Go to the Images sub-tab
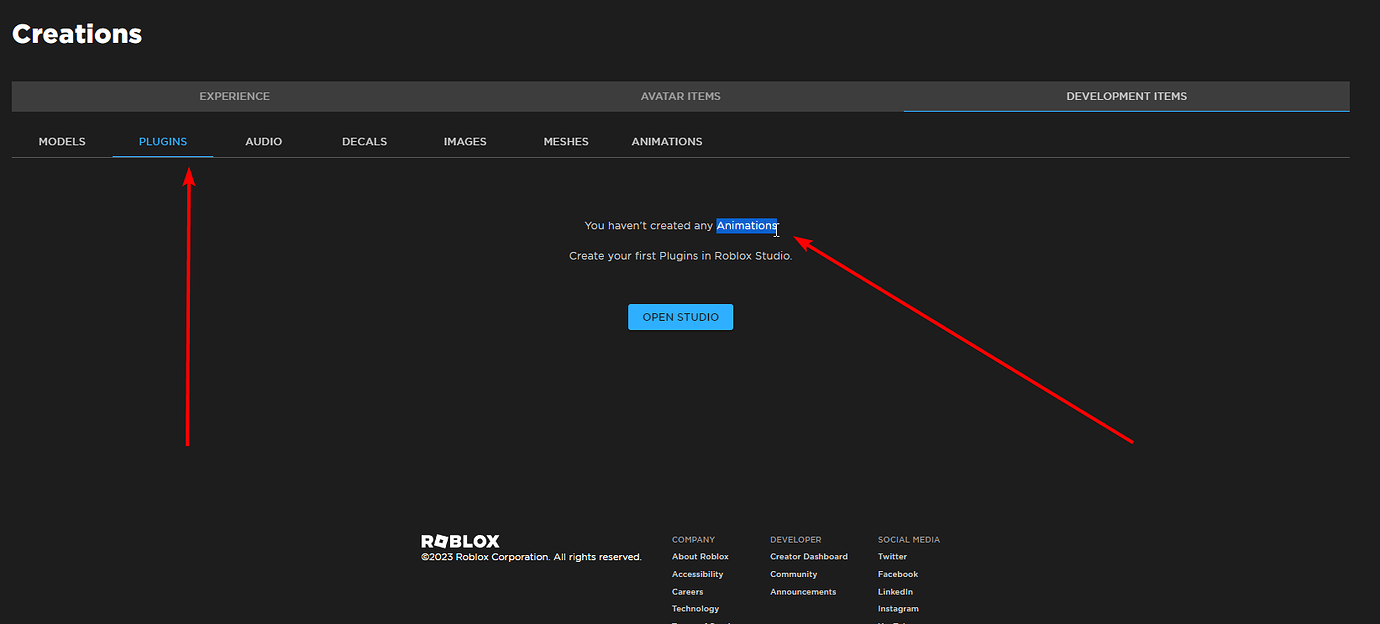 click(465, 142)
